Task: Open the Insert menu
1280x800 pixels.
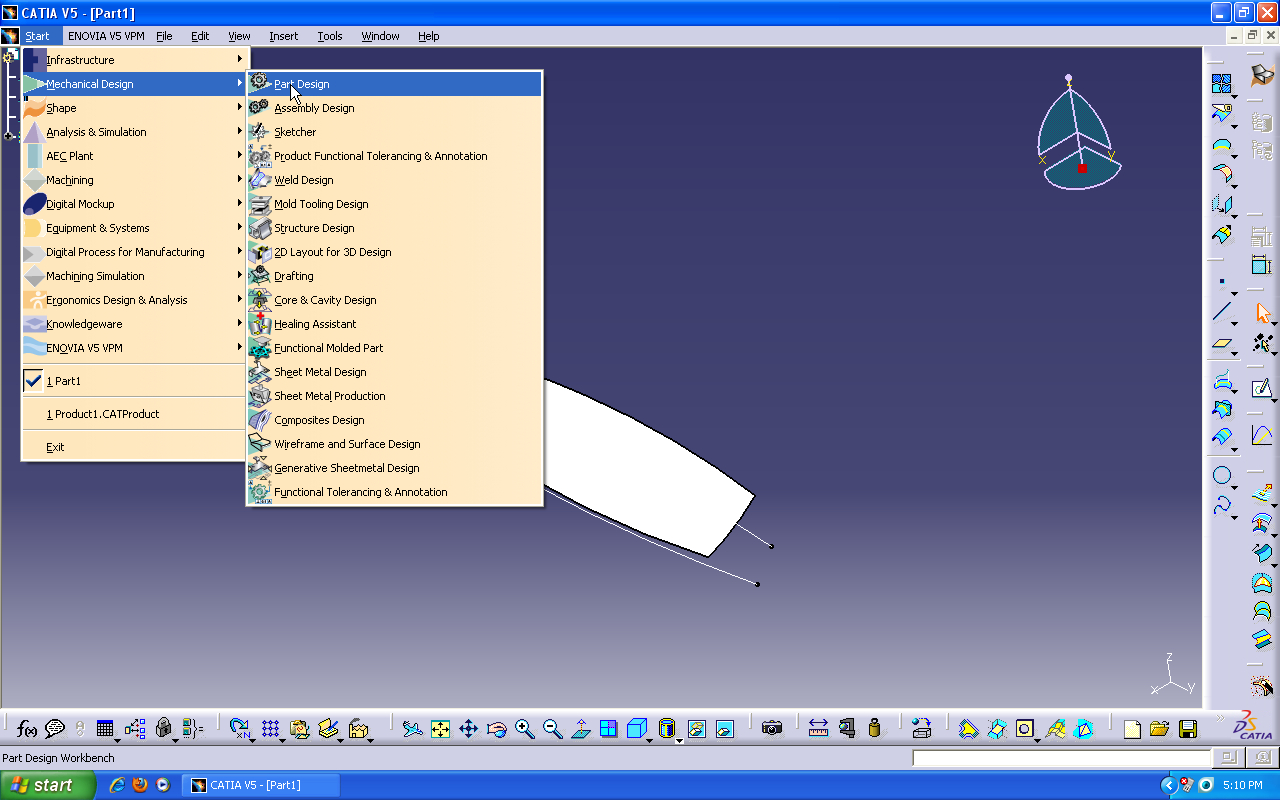Action: click(x=284, y=36)
